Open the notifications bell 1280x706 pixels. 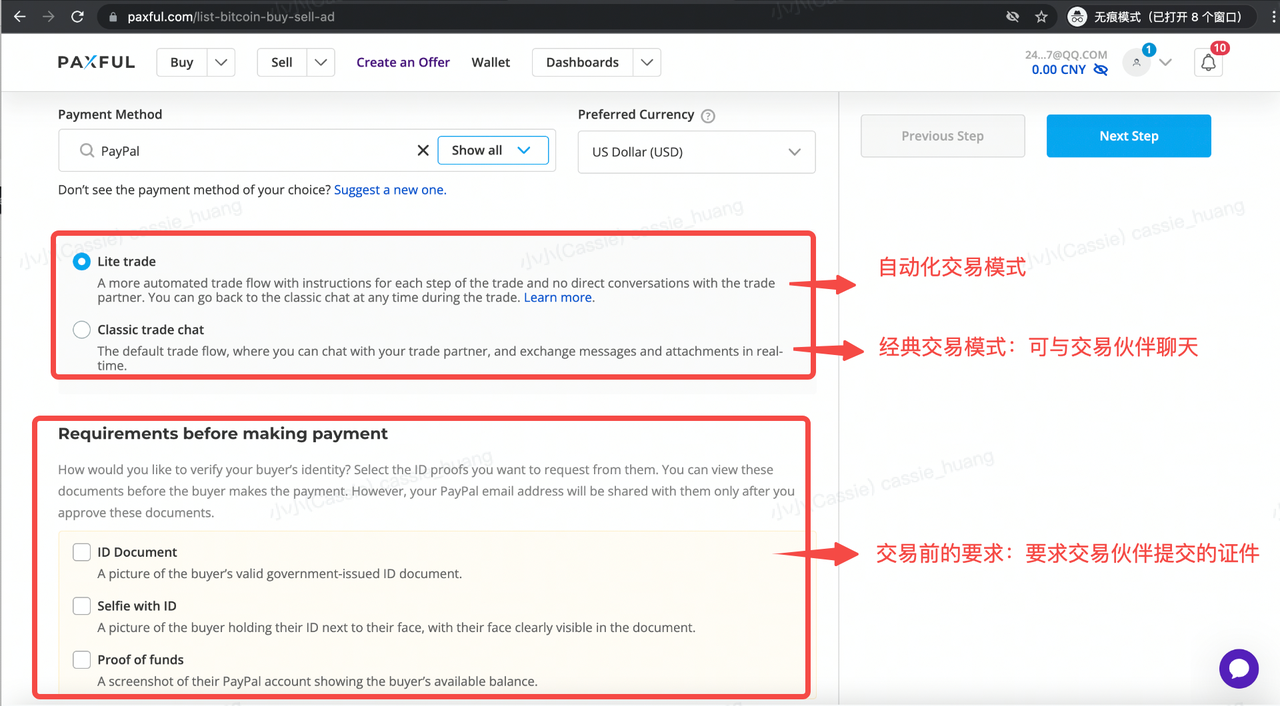[x=1208, y=62]
